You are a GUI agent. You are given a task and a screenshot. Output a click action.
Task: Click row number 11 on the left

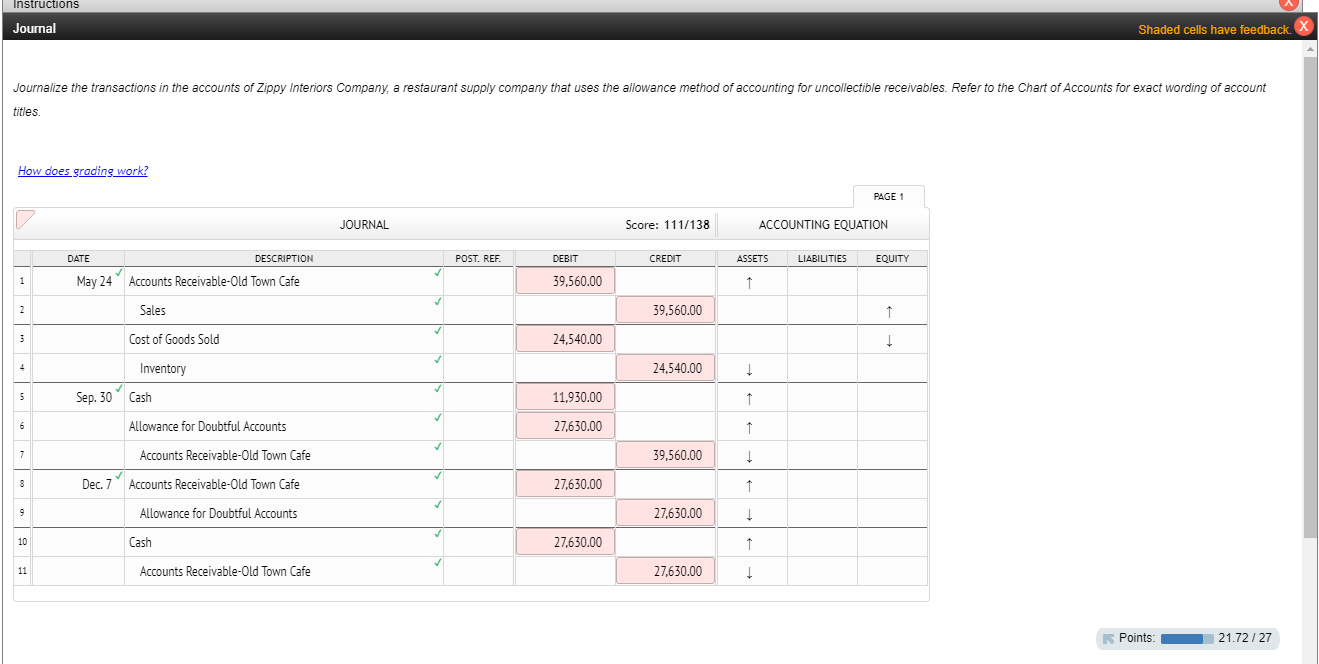point(21,571)
